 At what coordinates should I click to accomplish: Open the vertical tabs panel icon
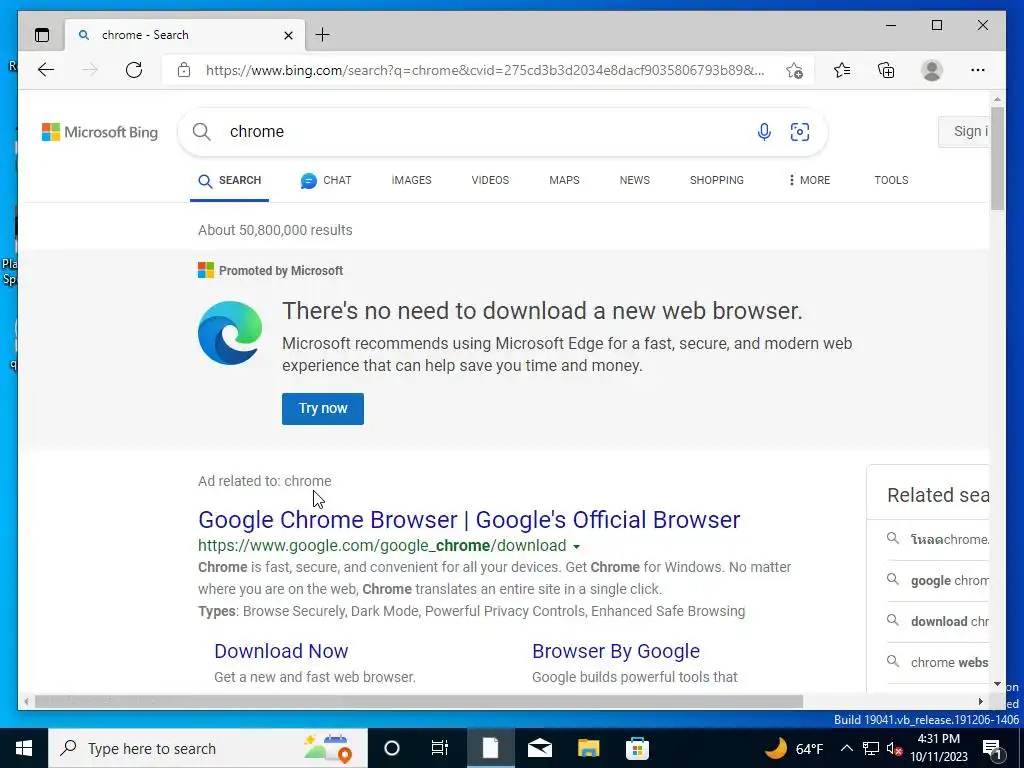pos(42,35)
